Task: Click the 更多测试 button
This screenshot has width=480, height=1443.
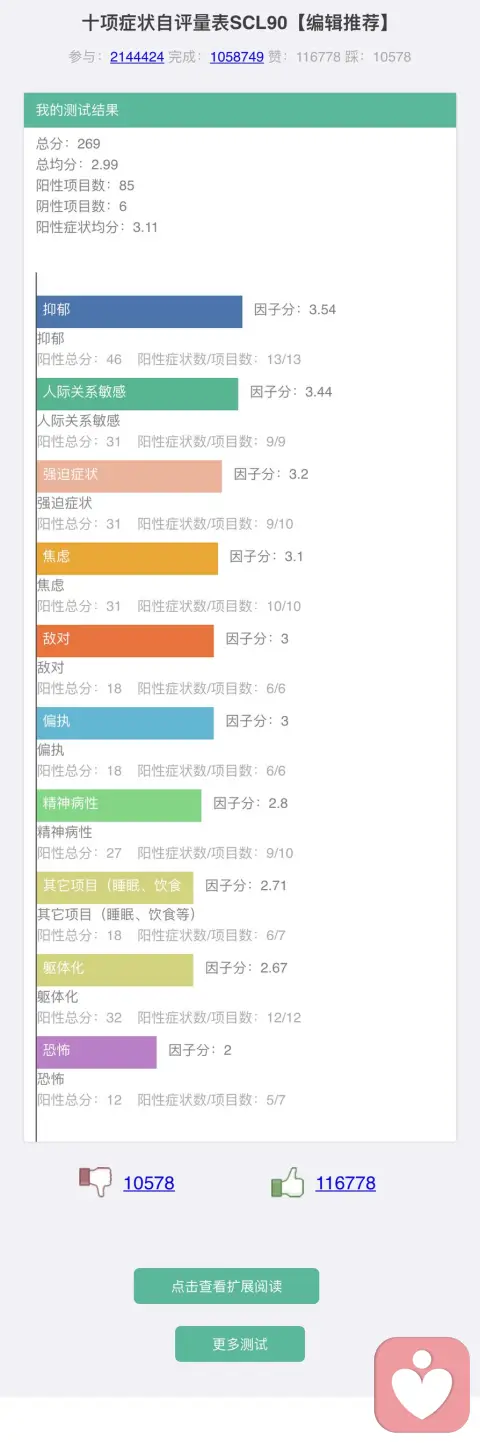Action: 240,1344
